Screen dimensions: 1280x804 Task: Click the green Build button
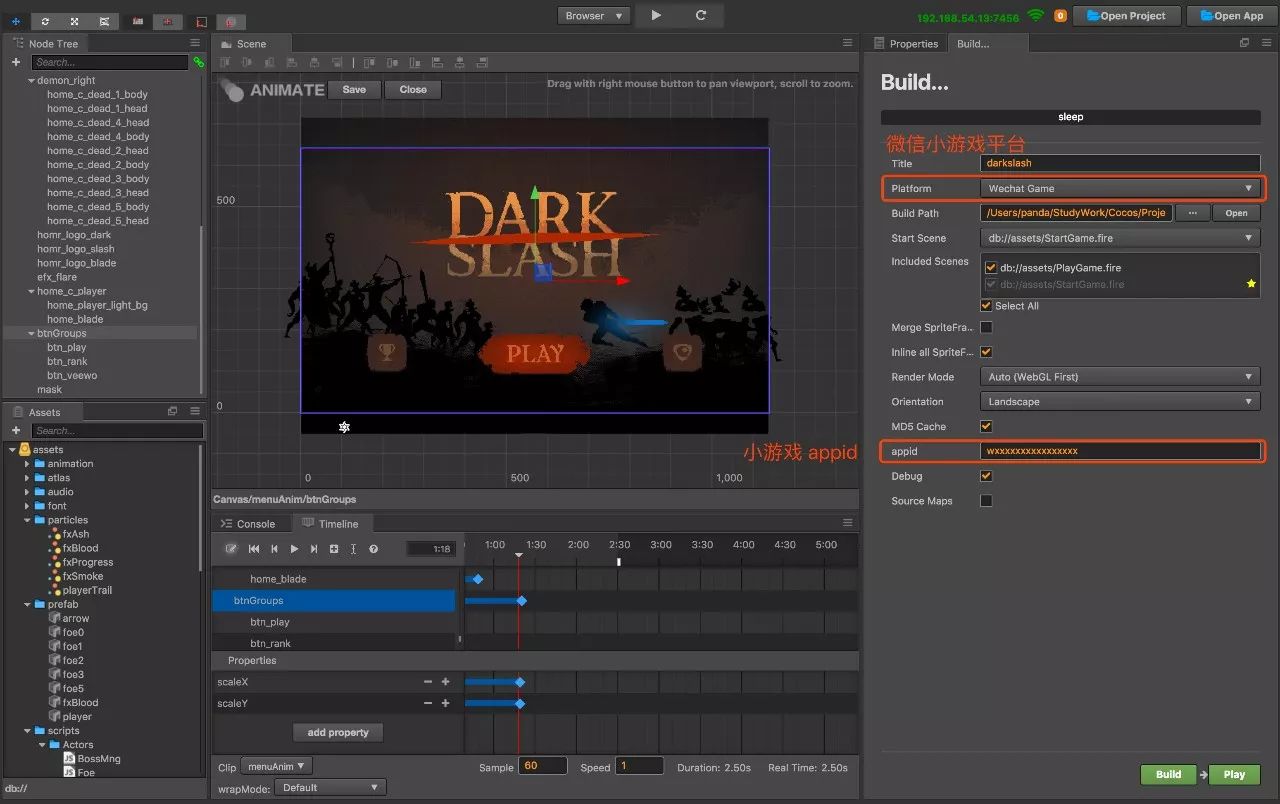[1169, 774]
